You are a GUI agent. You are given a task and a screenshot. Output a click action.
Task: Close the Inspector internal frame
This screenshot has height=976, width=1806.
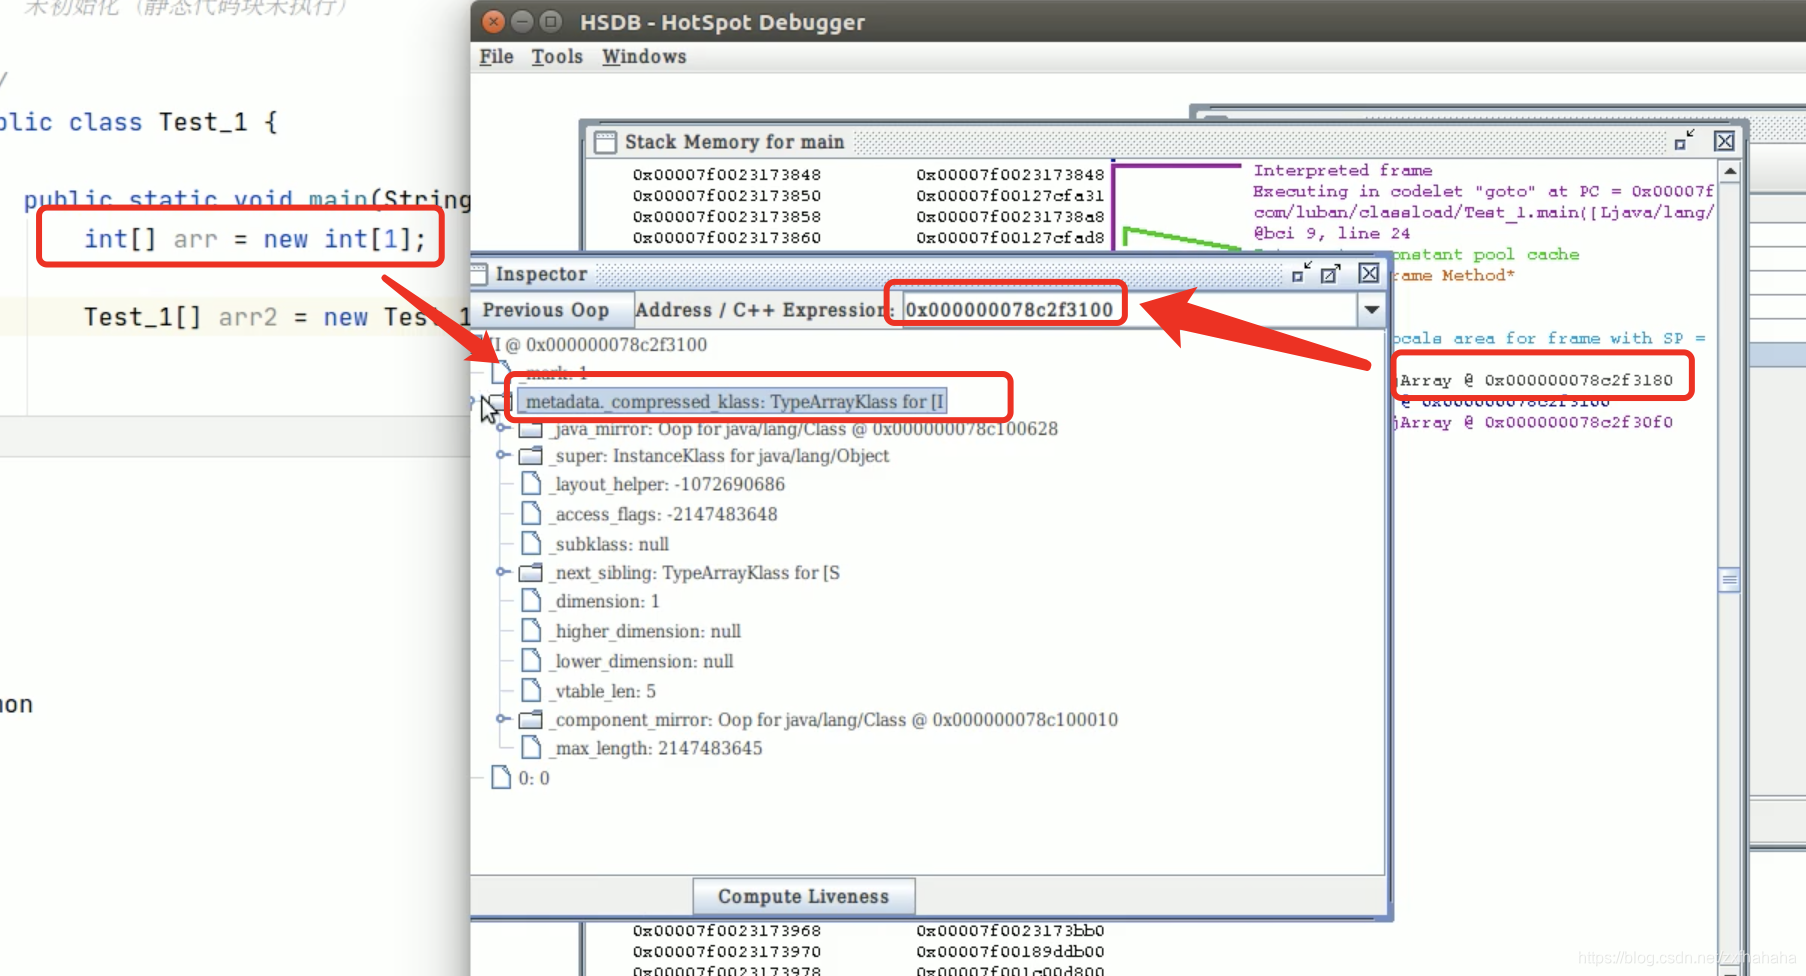1369,273
